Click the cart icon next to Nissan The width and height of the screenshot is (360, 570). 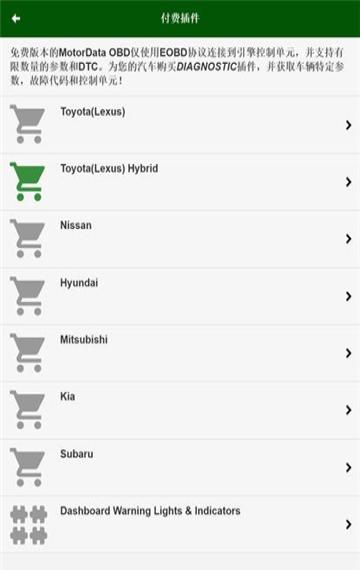[x=28, y=238]
